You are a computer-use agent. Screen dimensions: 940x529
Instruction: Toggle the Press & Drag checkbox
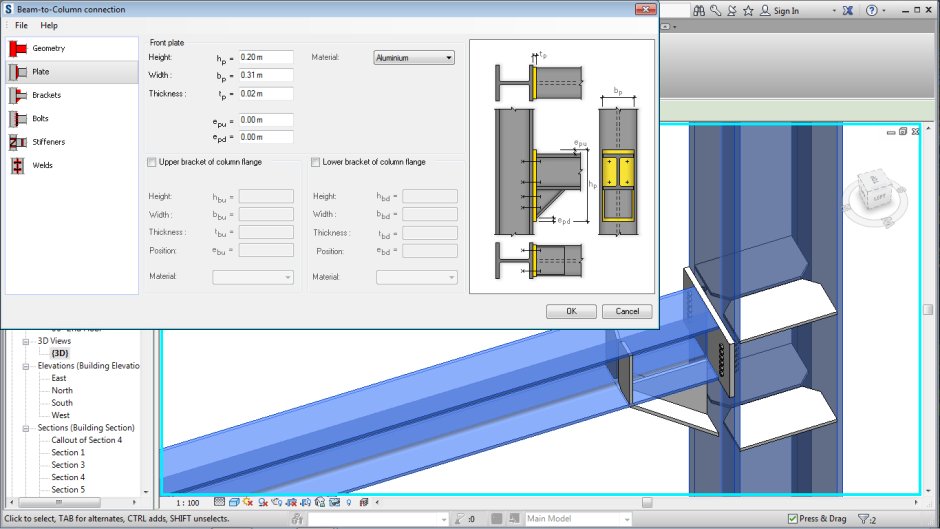coord(793,519)
